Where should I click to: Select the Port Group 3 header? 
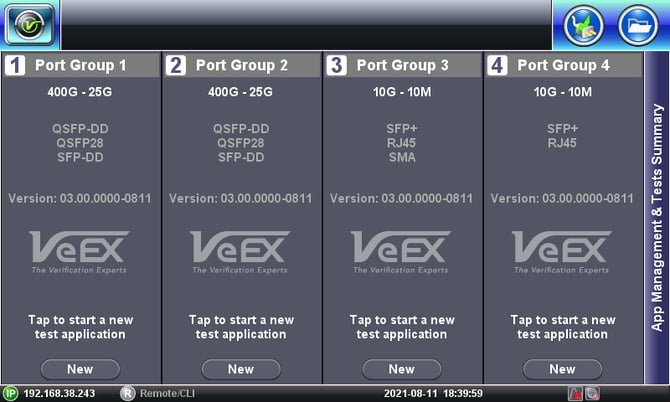click(403, 65)
